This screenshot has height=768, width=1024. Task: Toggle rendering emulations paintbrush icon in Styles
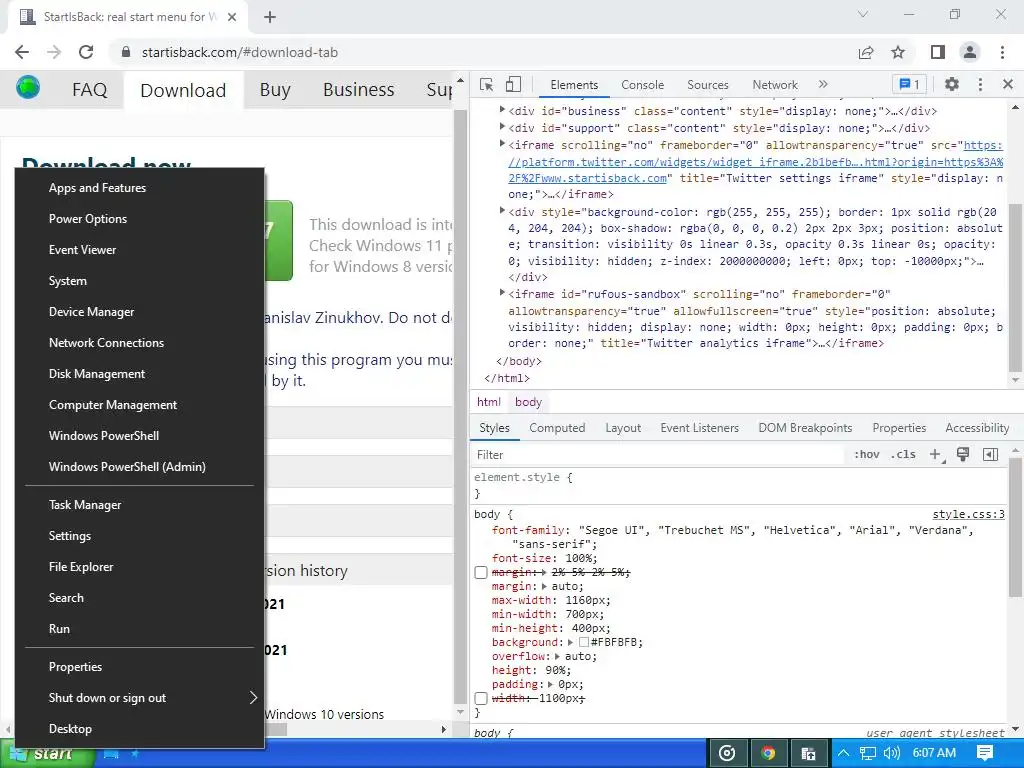(963, 455)
